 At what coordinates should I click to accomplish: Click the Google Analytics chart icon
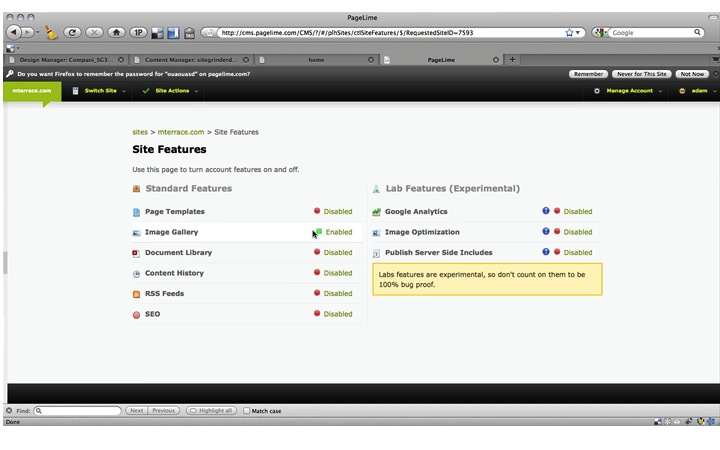click(376, 212)
